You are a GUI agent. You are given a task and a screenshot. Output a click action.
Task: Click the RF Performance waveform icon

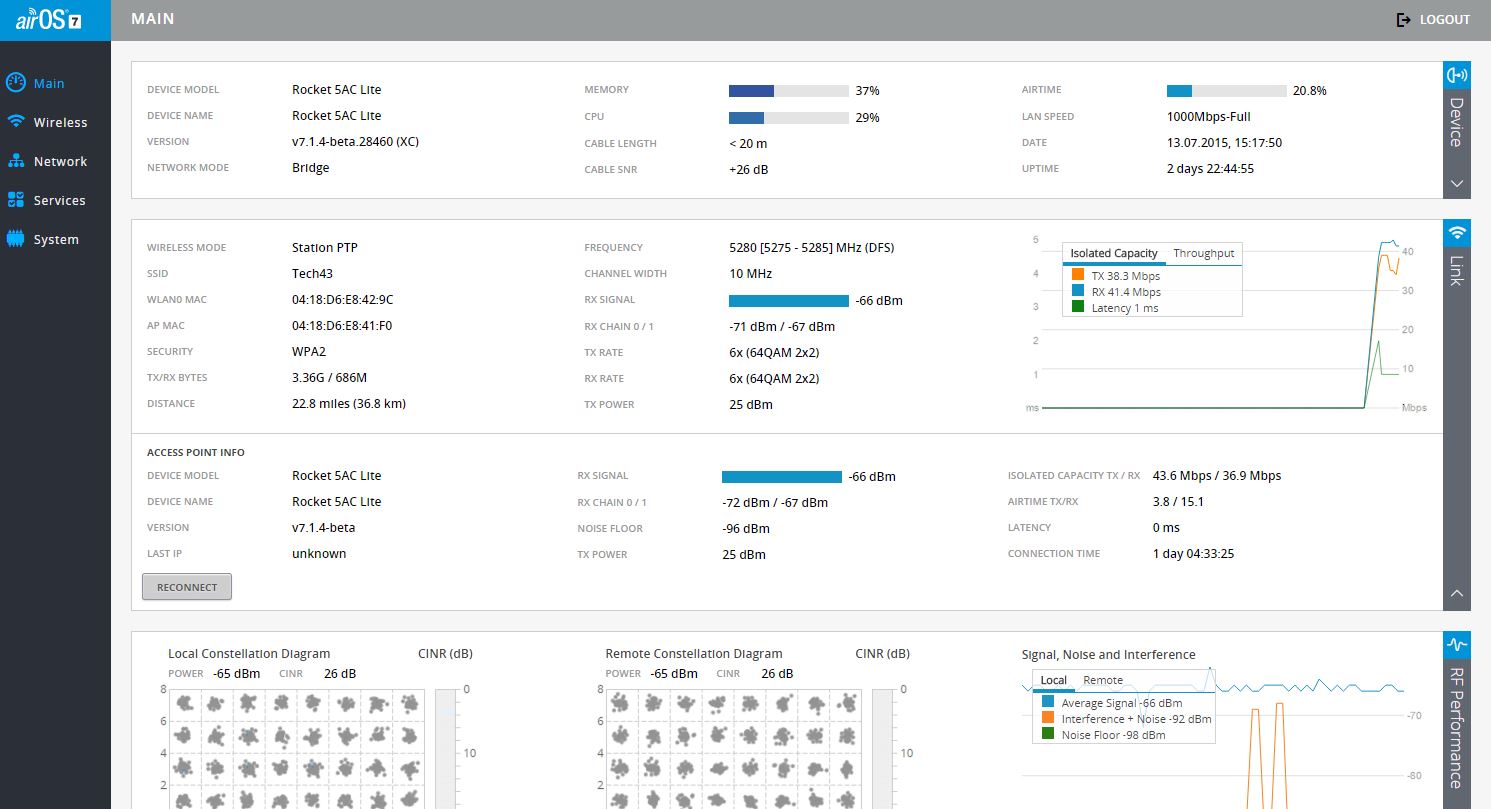[x=1457, y=645]
